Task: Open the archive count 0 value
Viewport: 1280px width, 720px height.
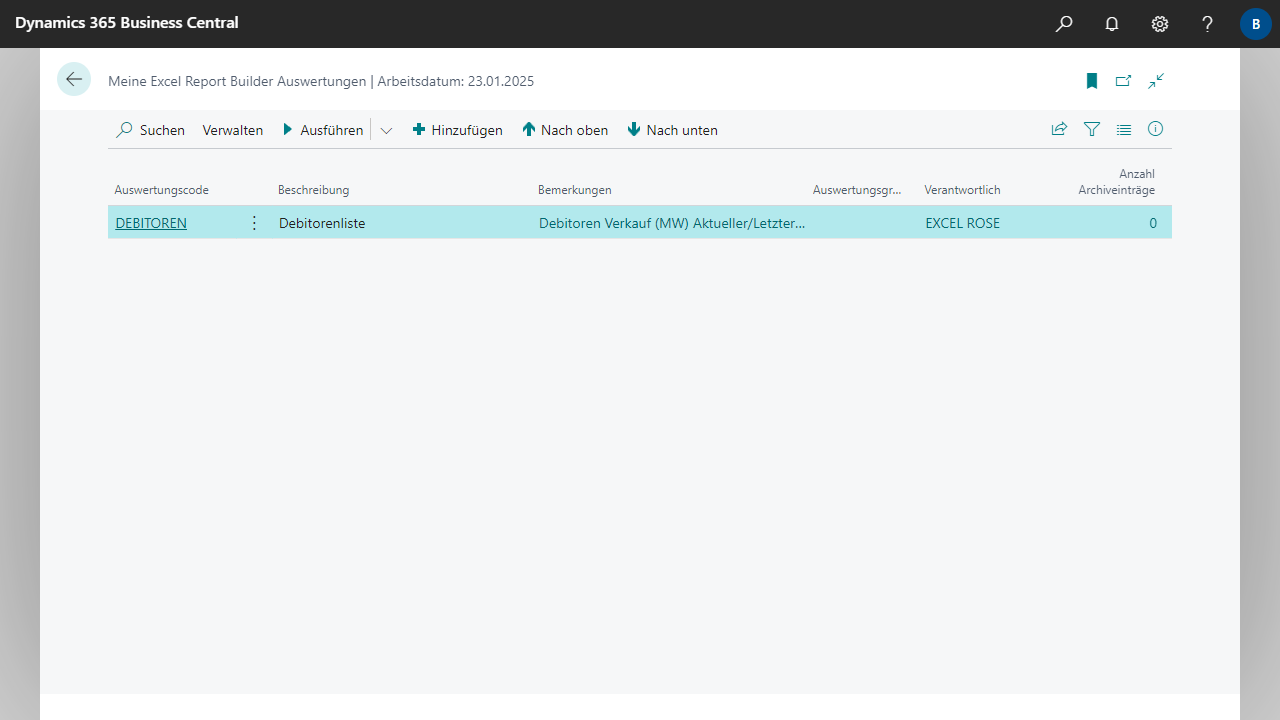Action: [1153, 223]
